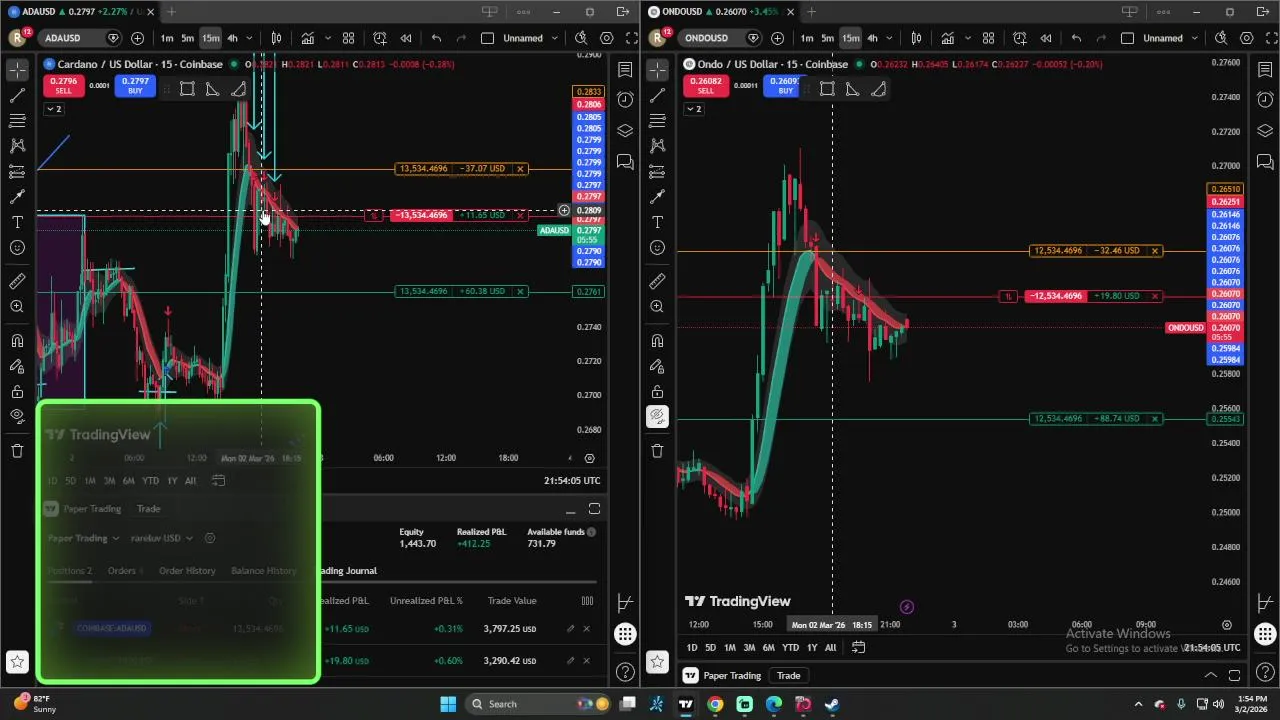Select 4h interval in ADAUSD toolbar

[232, 38]
